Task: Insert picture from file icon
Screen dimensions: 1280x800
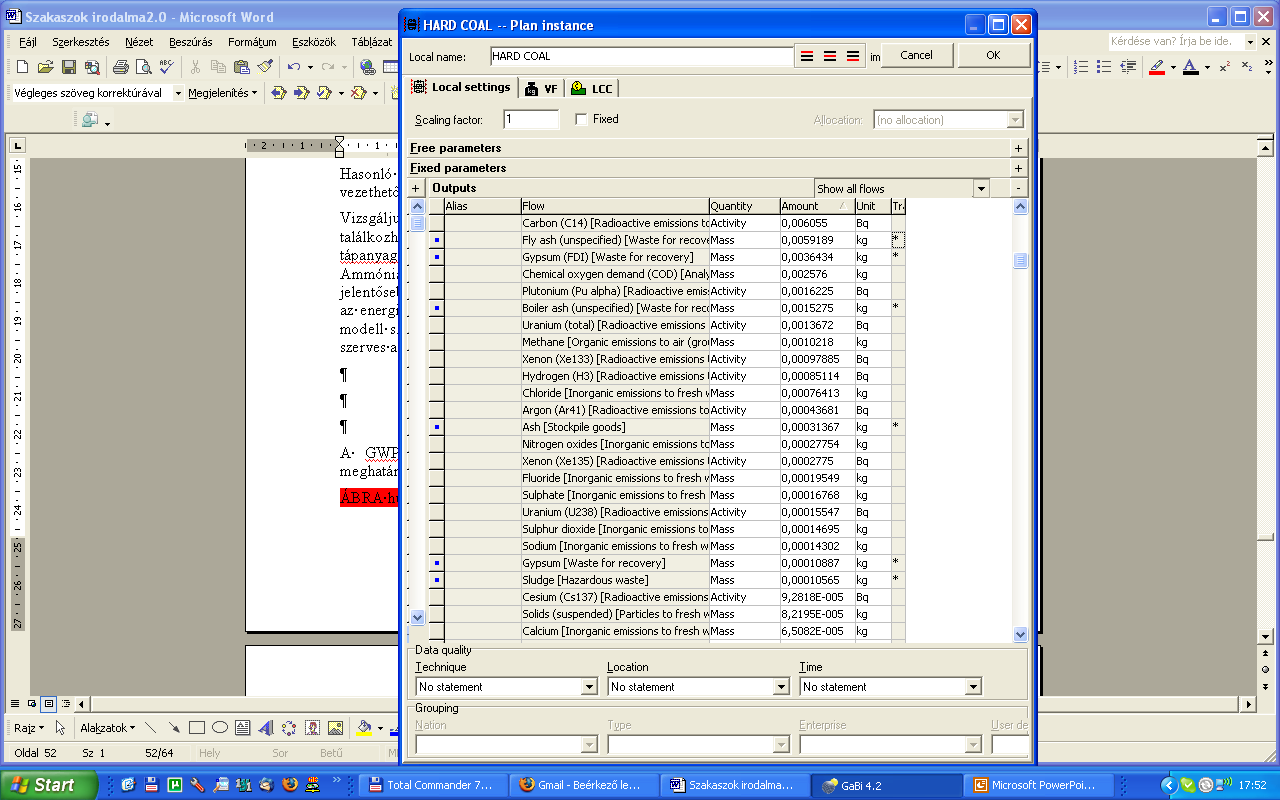Action: [x=336, y=728]
